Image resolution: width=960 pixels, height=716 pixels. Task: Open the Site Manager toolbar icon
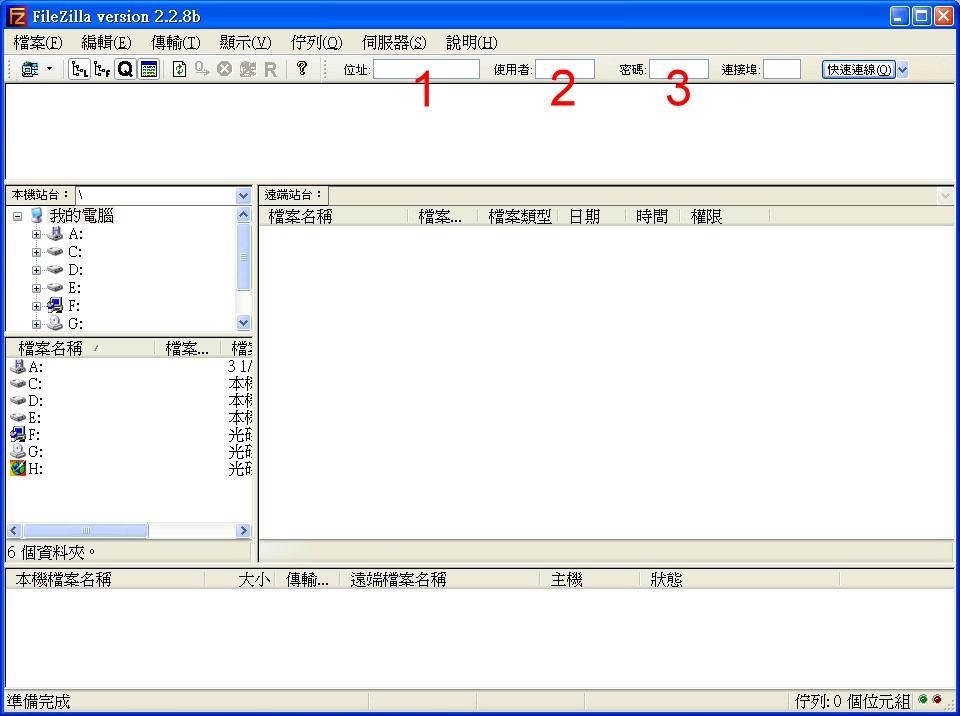(x=29, y=69)
